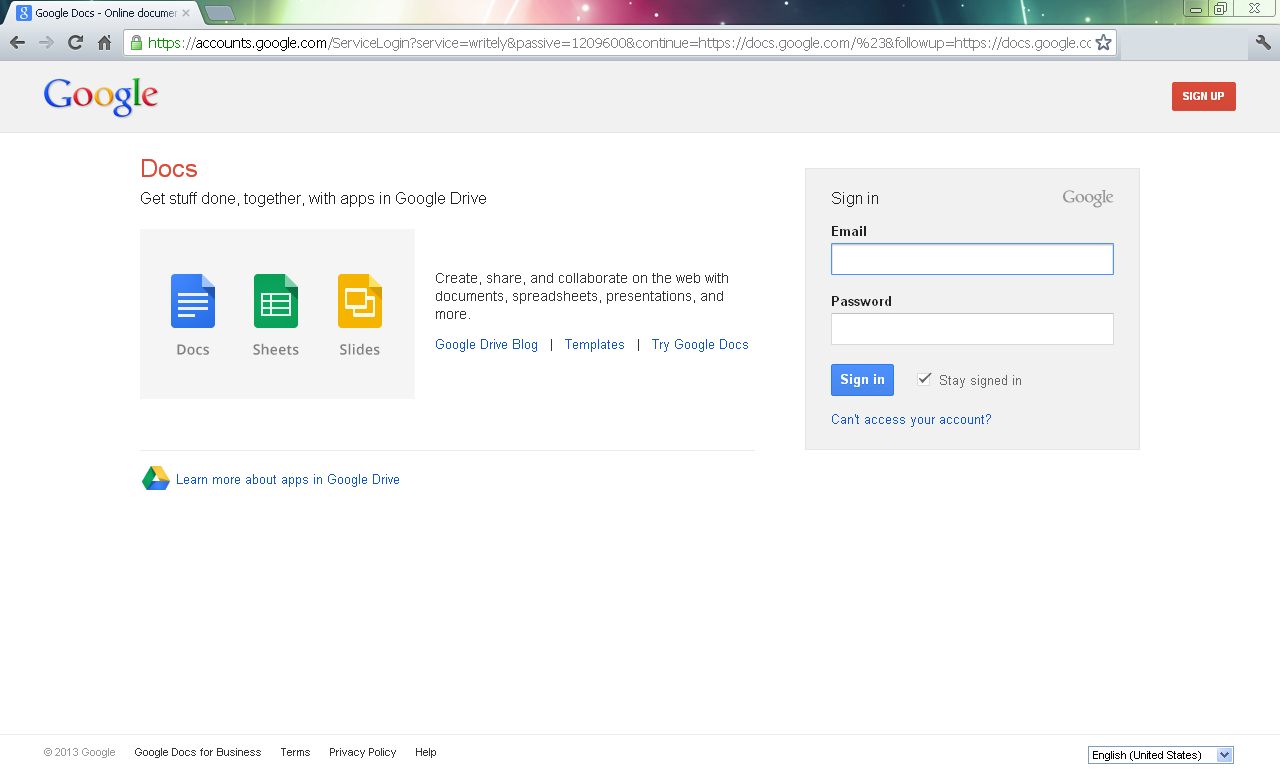Open the Can't access your account link
Viewport: 1280px width, 770px height.
click(x=911, y=420)
